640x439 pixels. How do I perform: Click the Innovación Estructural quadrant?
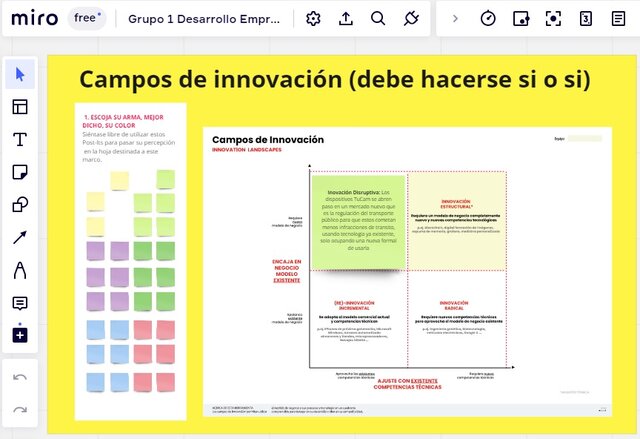[456, 221]
